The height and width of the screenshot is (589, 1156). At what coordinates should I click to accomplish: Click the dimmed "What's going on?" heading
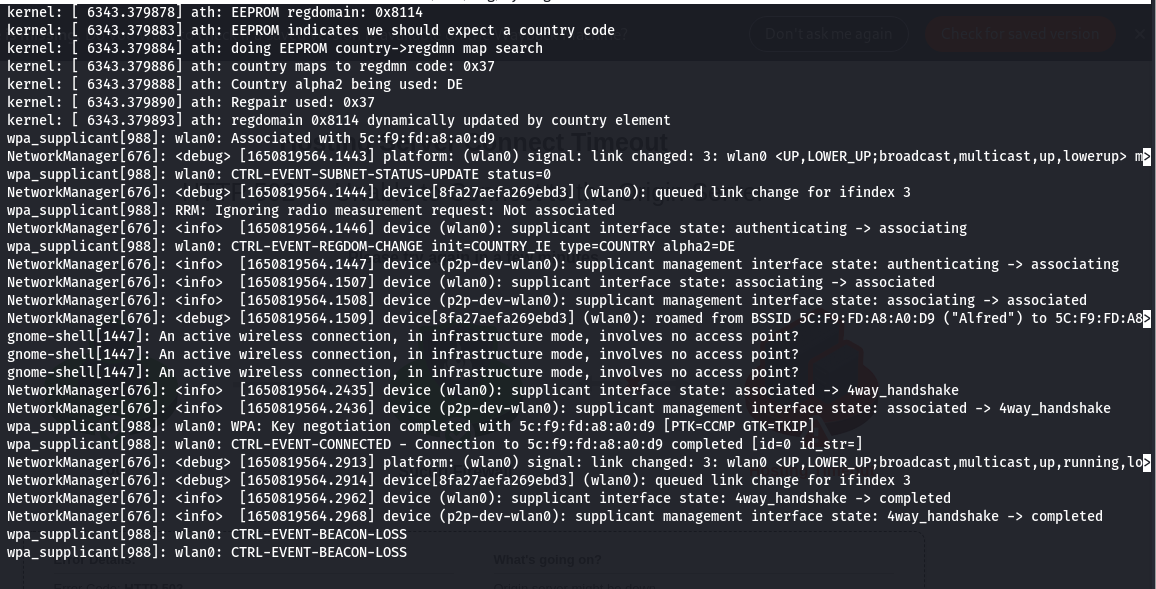click(x=547, y=560)
